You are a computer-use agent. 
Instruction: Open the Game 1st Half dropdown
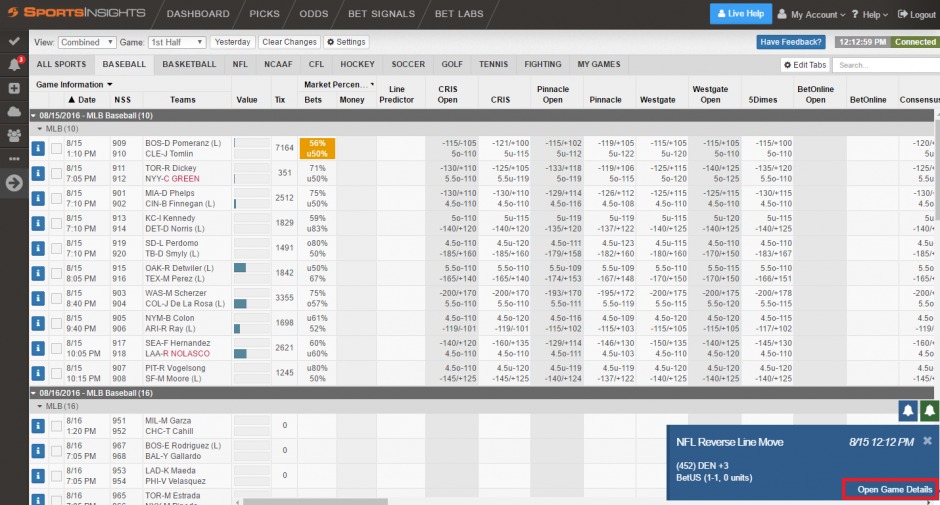pyautogui.click(x=177, y=42)
